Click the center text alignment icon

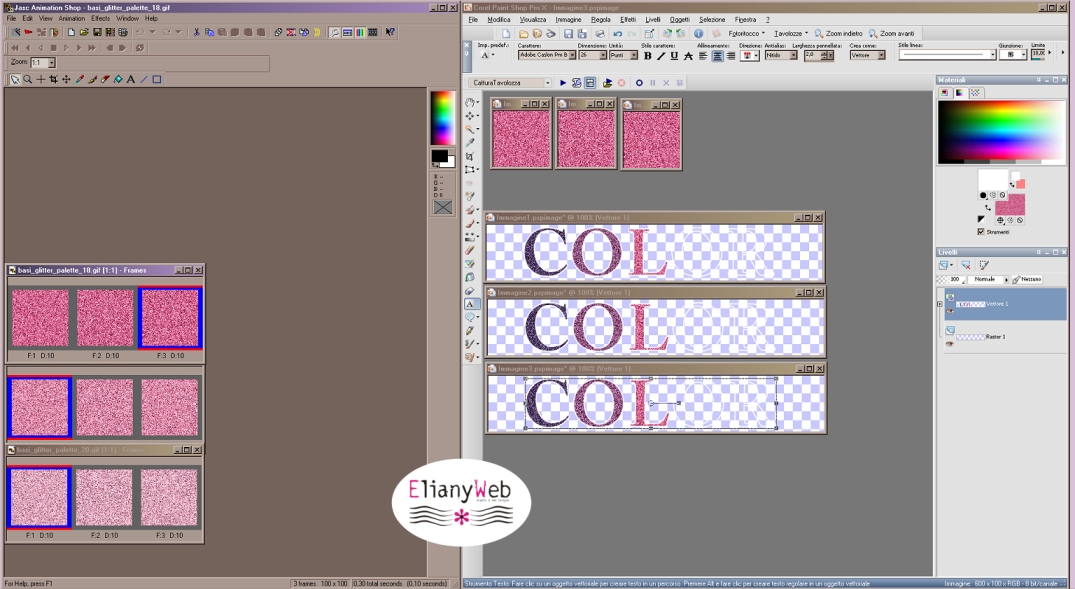pos(717,56)
